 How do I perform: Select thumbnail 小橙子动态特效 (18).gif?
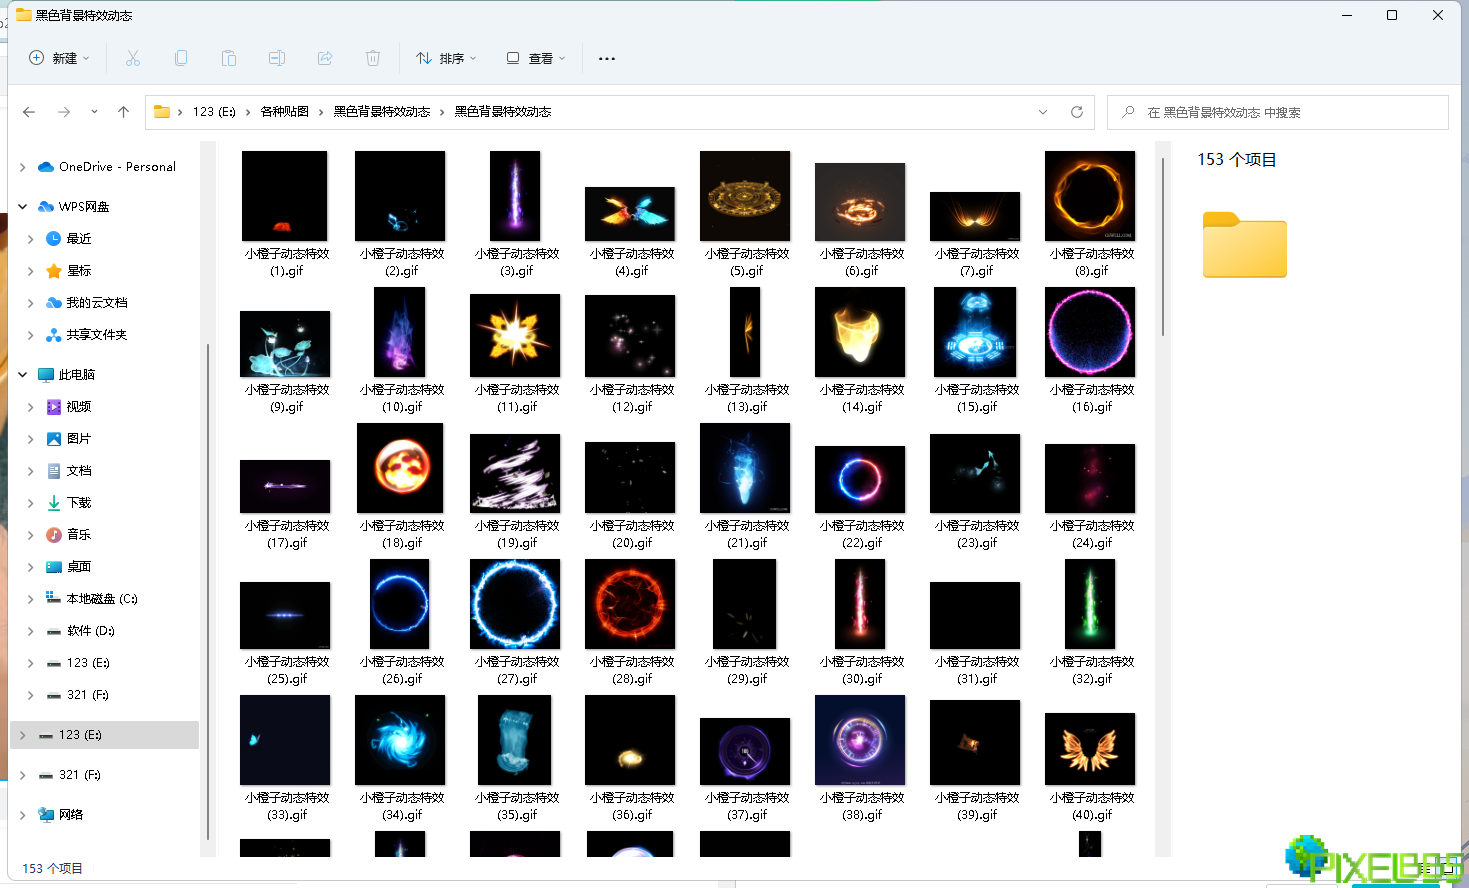[x=400, y=468]
